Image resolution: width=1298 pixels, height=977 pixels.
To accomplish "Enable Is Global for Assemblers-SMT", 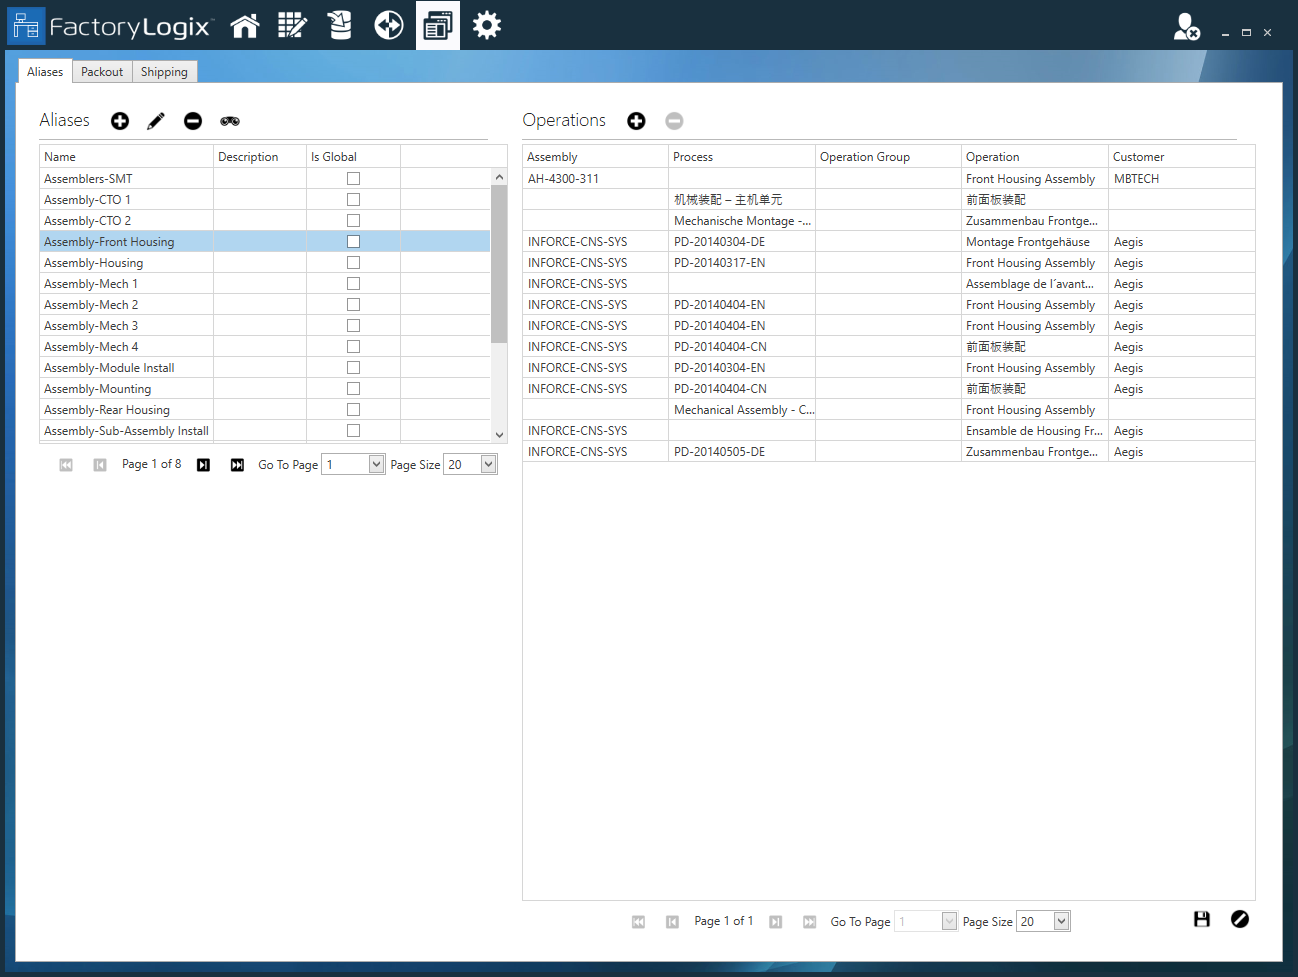I will (x=353, y=178).
